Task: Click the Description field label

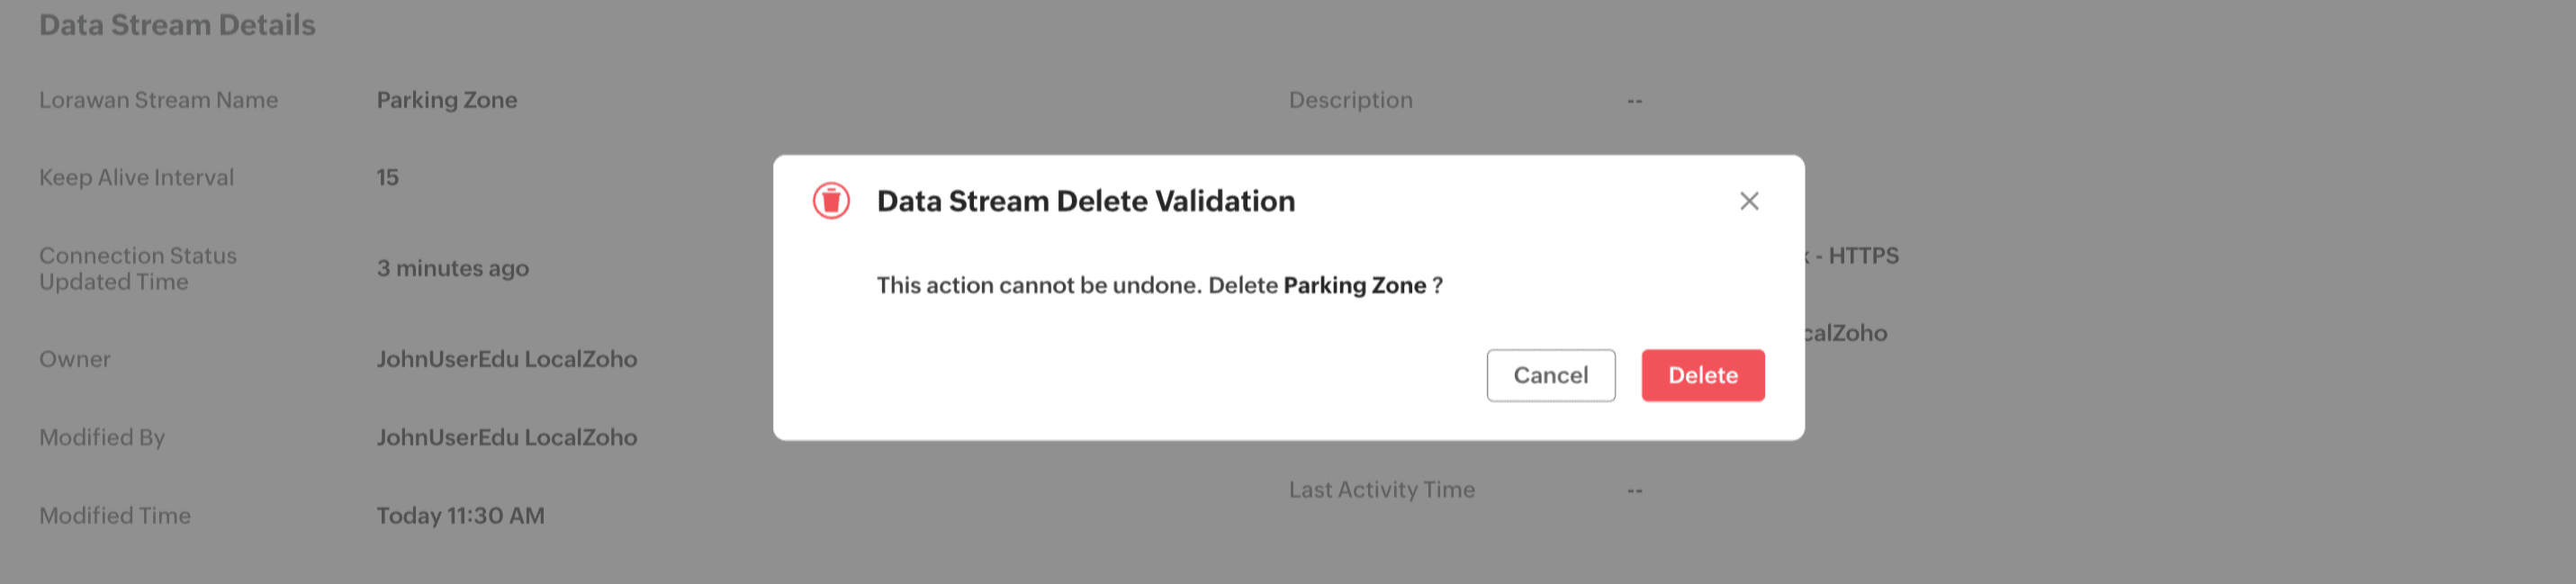Action: pos(1350,100)
